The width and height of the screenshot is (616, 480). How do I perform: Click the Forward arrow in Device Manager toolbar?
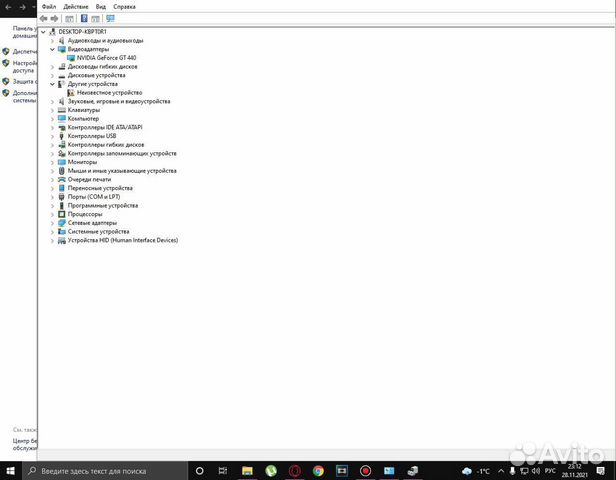tap(54, 18)
